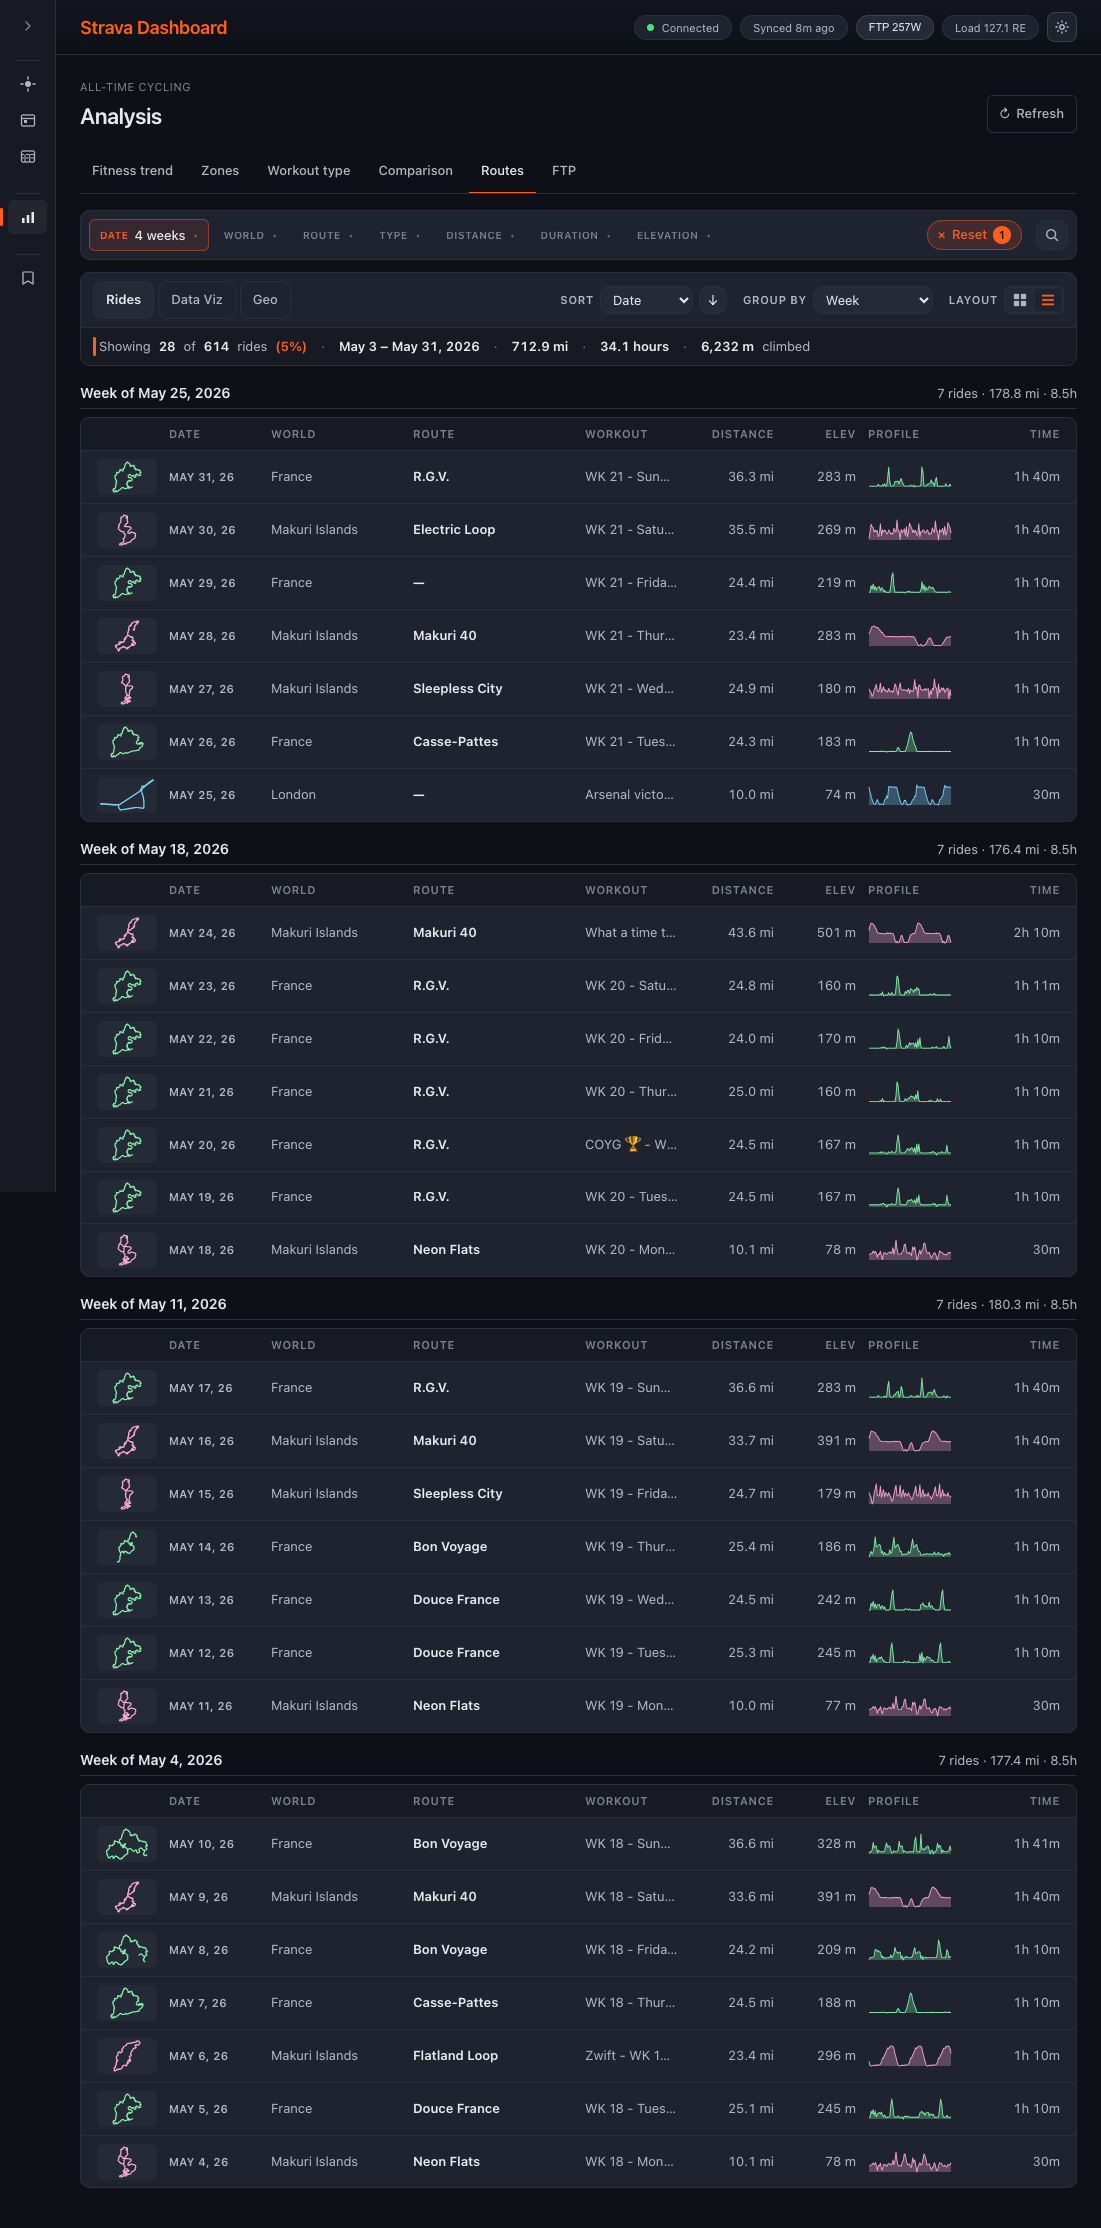
Task: Switch layout to grid view
Action: click(1020, 300)
